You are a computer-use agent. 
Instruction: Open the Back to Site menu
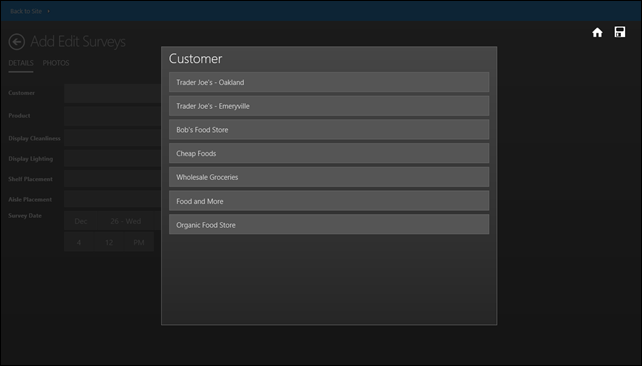pos(29,11)
